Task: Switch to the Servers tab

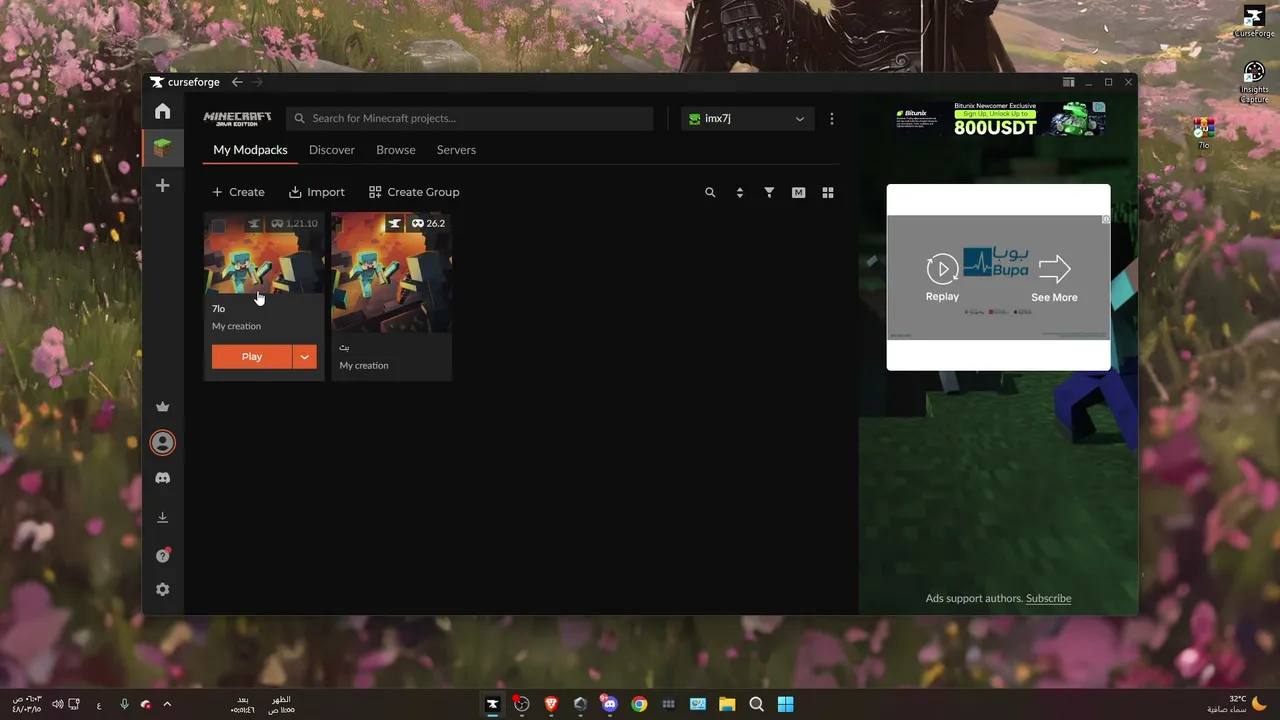Action: tap(456, 150)
